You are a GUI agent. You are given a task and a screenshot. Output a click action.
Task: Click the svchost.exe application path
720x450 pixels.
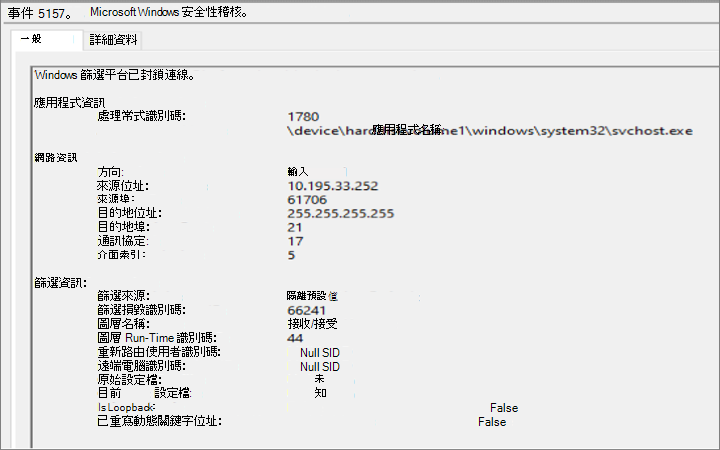click(x=490, y=131)
